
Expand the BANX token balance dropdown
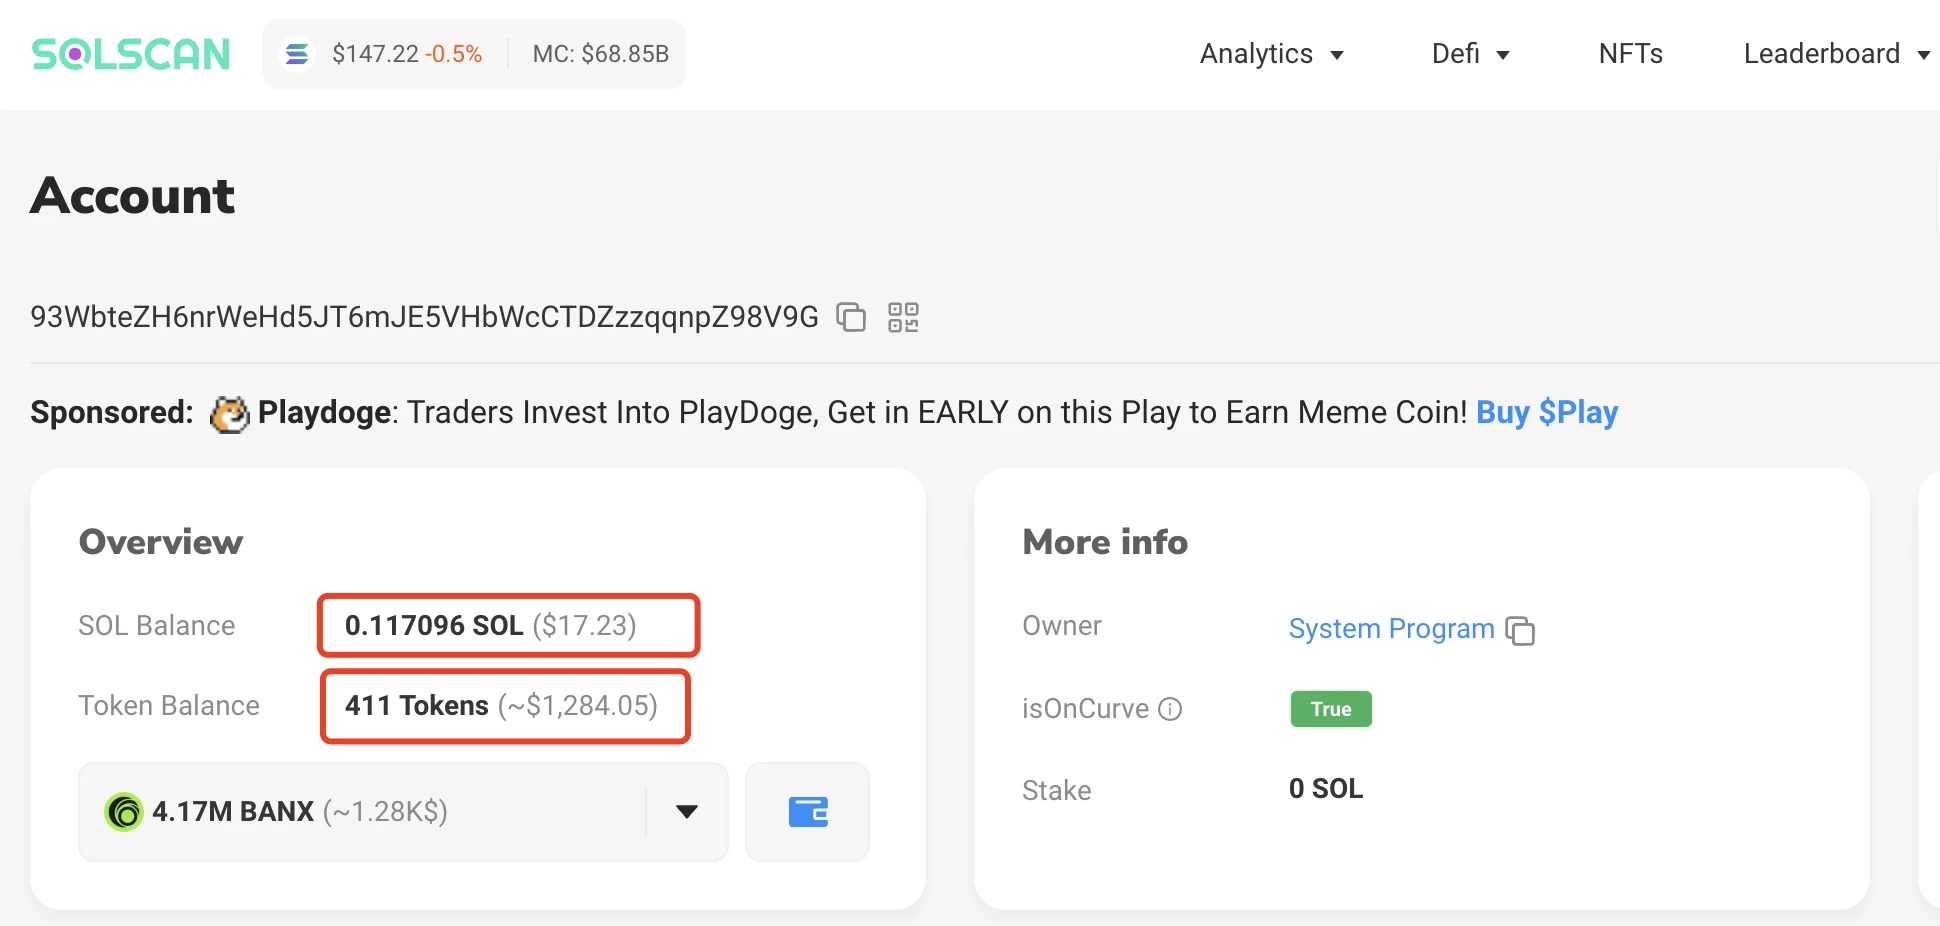[x=686, y=811]
